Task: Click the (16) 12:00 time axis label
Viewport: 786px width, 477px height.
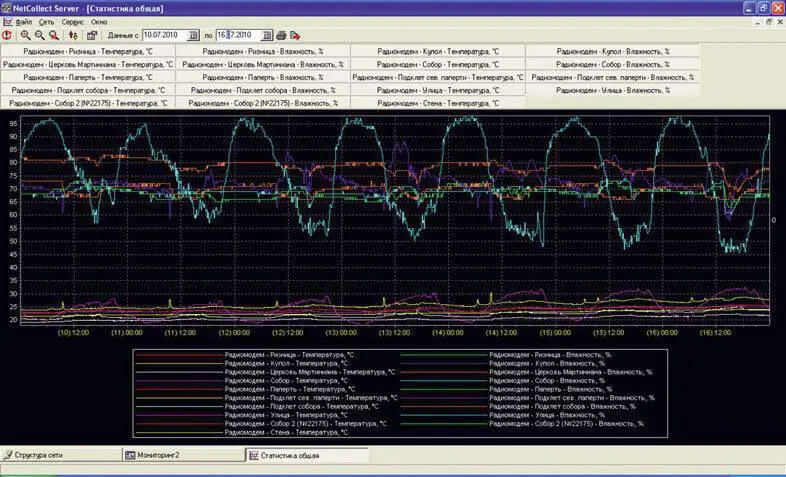Action: coord(715,333)
